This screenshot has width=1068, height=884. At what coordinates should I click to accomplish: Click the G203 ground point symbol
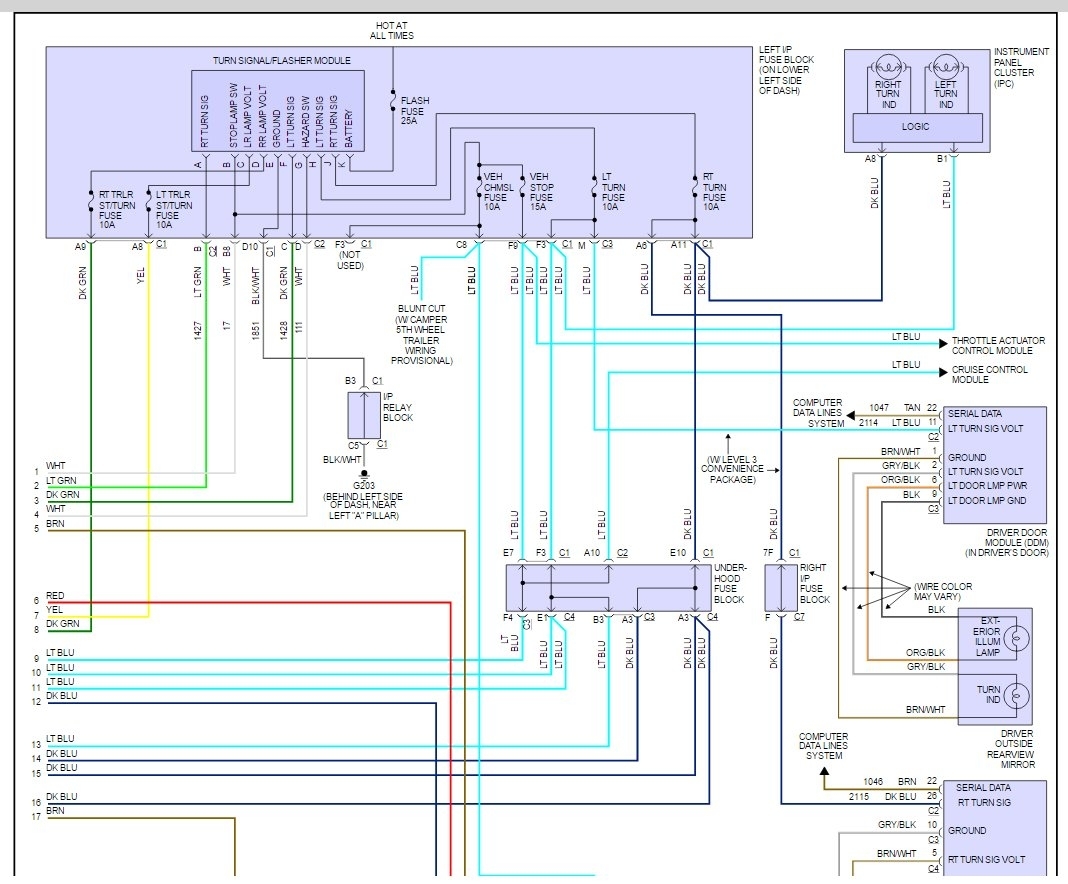click(364, 474)
